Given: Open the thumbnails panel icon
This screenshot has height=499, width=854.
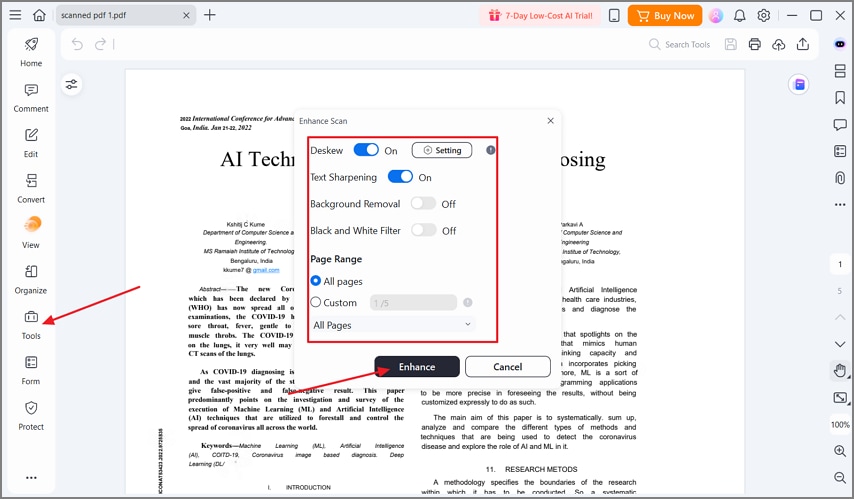Looking at the screenshot, I should [x=840, y=71].
